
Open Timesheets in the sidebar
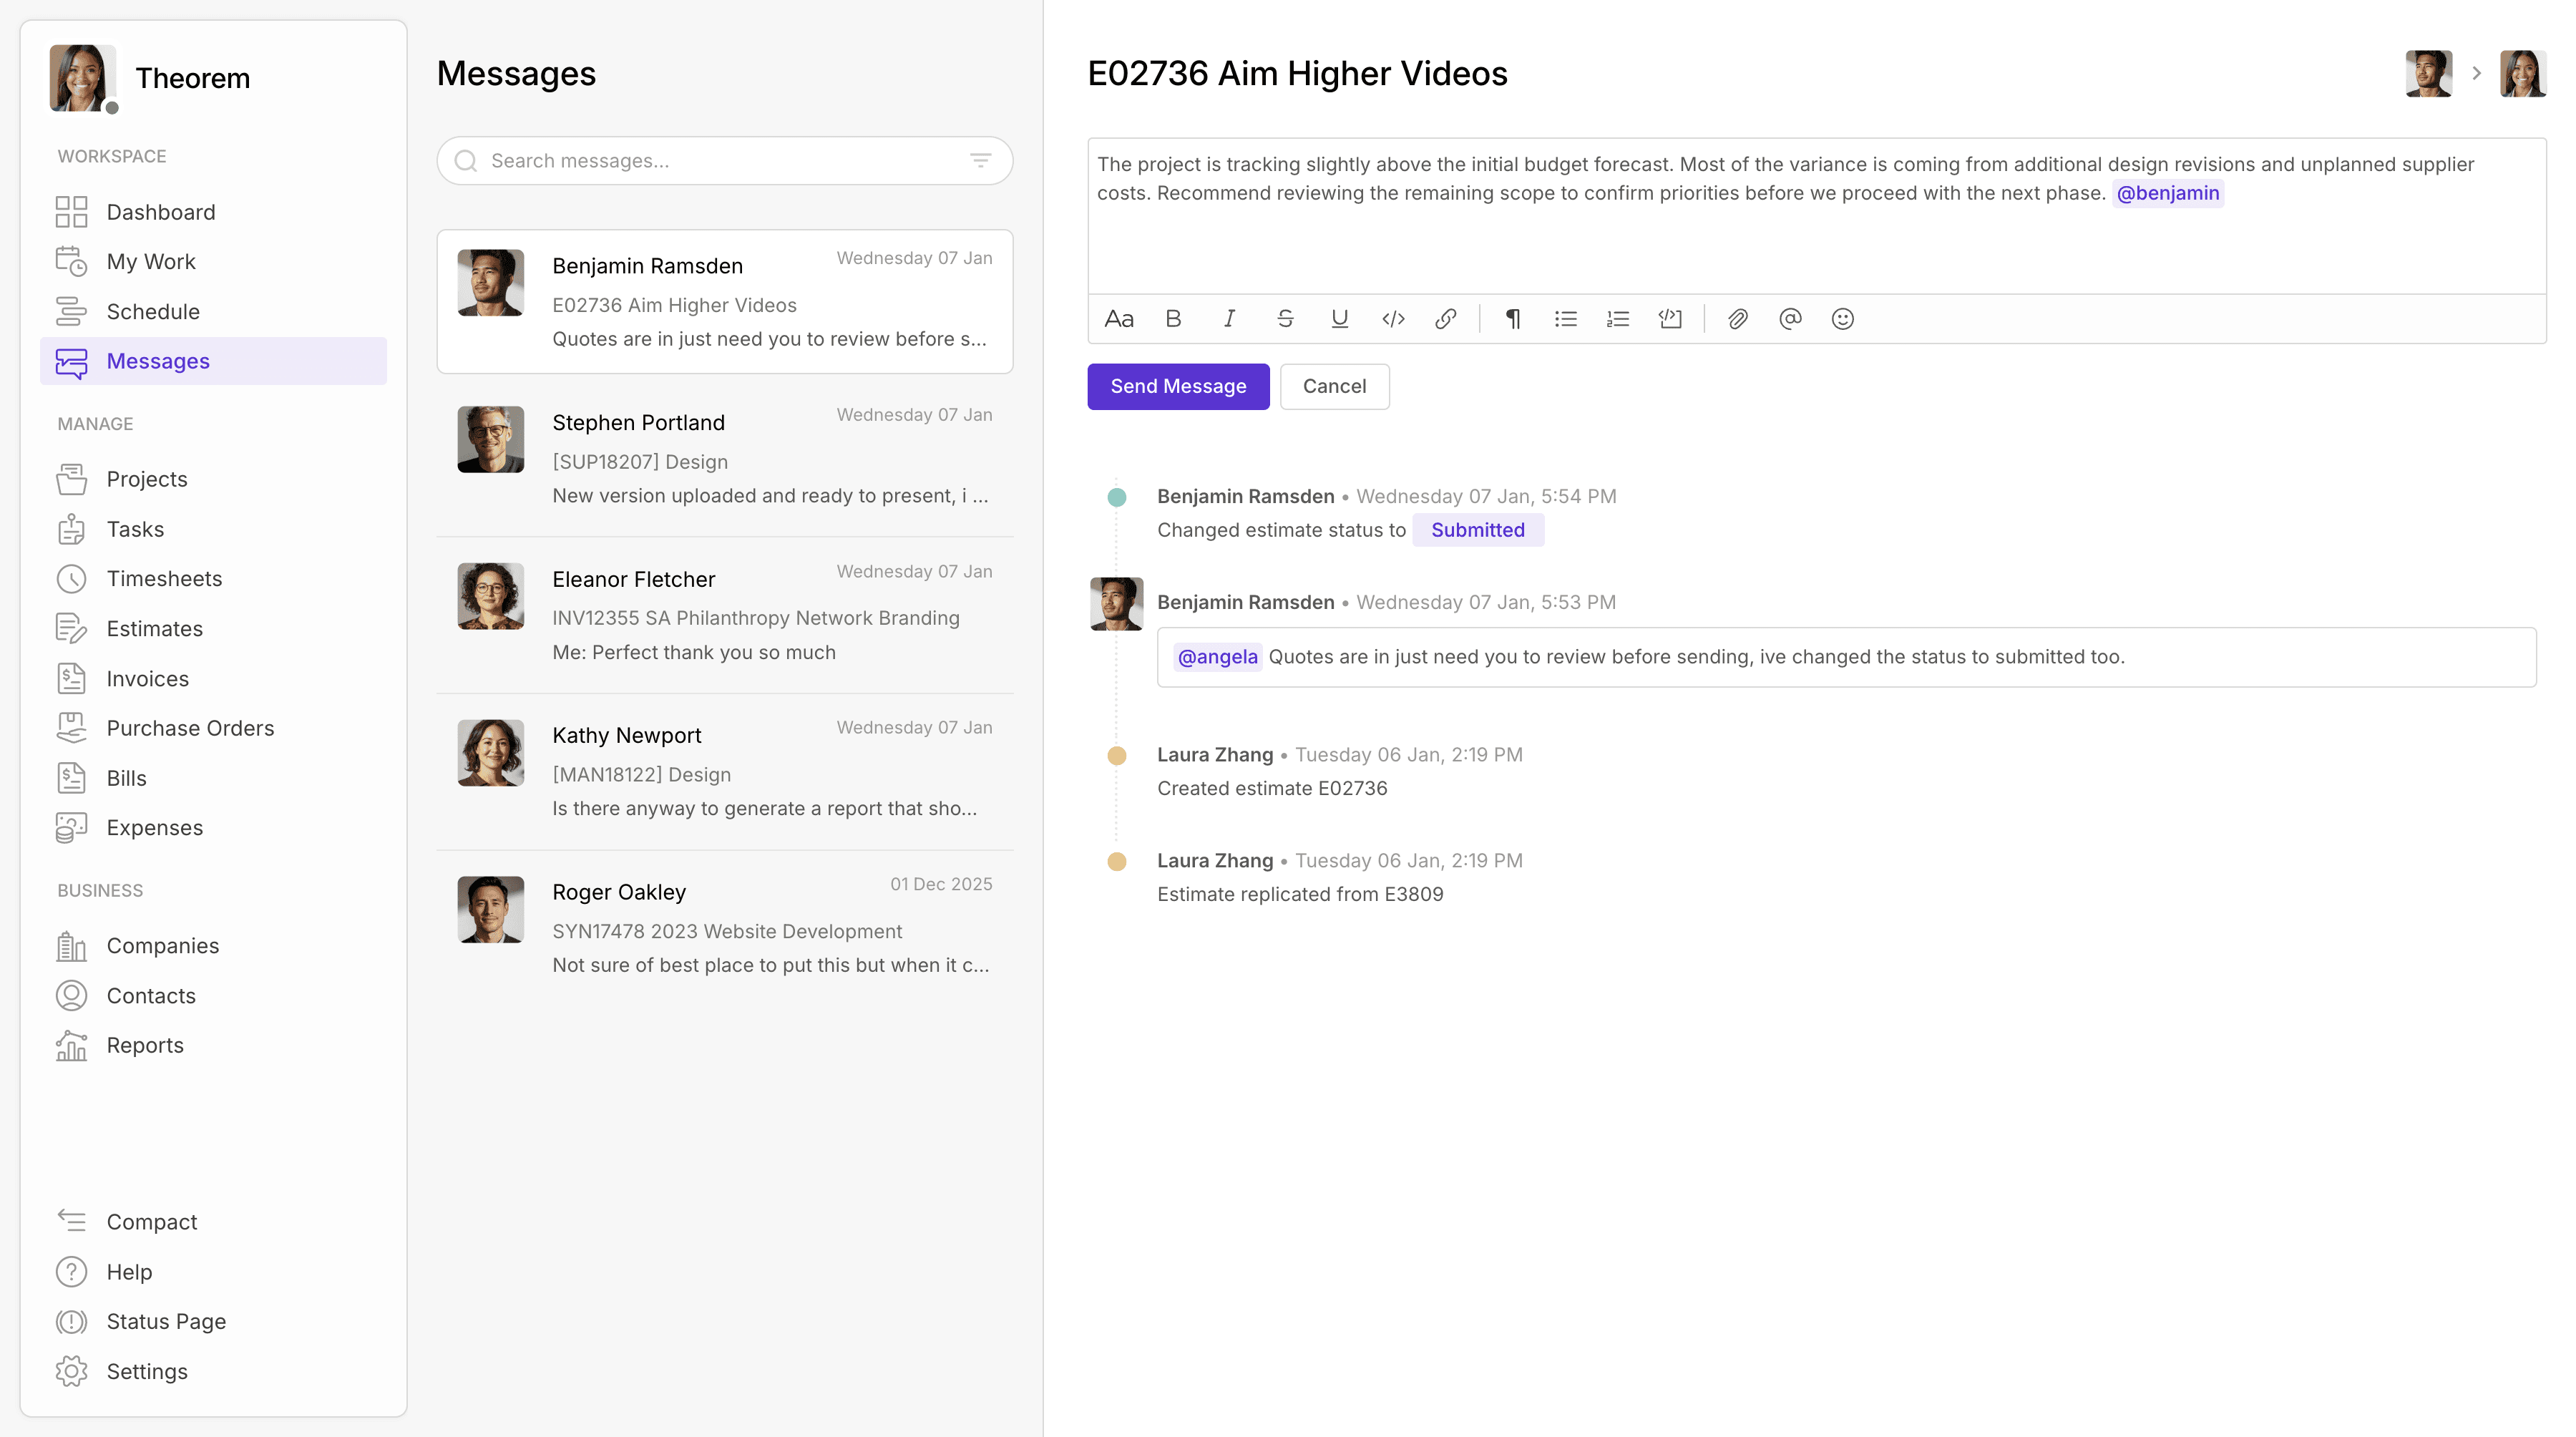164,578
